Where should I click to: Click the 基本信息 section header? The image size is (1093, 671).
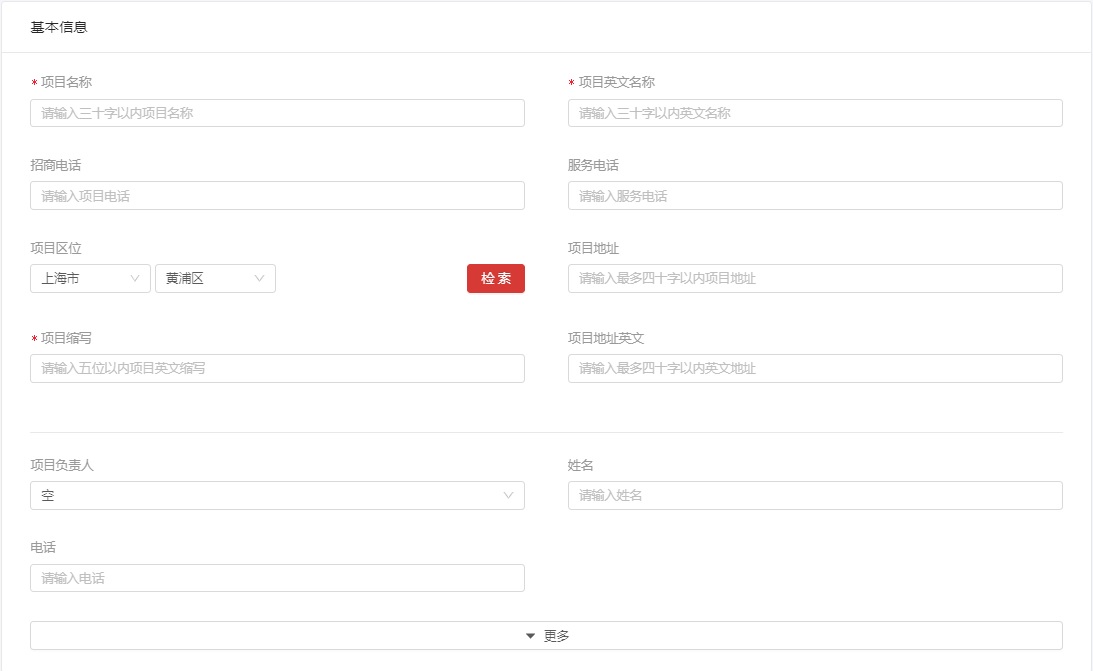point(59,28)
